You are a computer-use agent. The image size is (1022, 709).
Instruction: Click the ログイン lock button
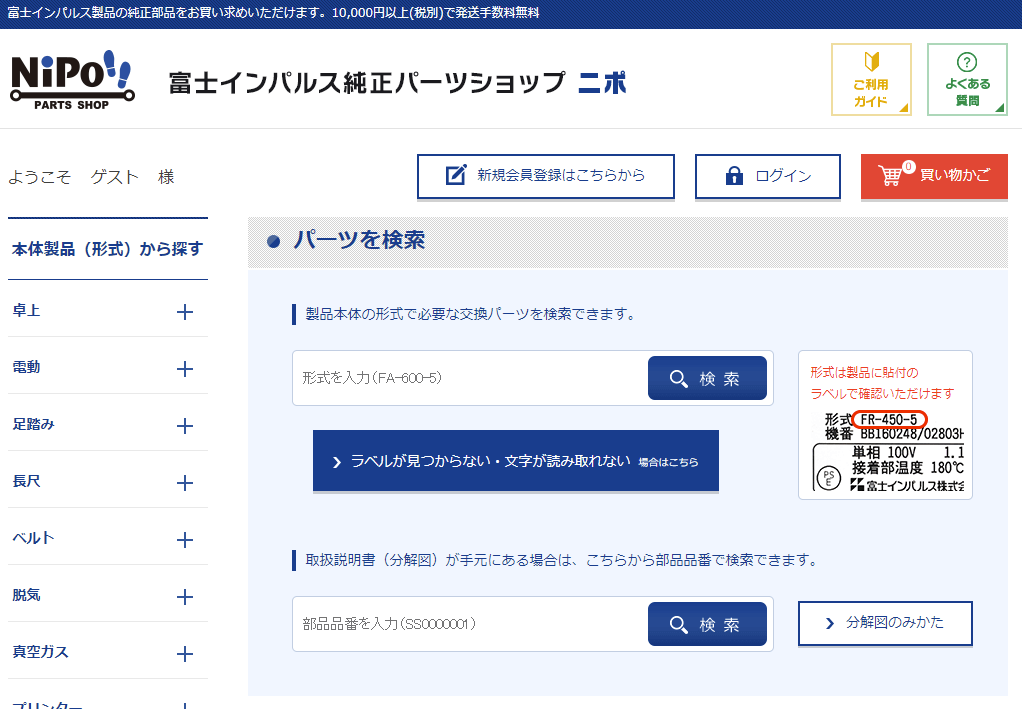click(767, 176)
